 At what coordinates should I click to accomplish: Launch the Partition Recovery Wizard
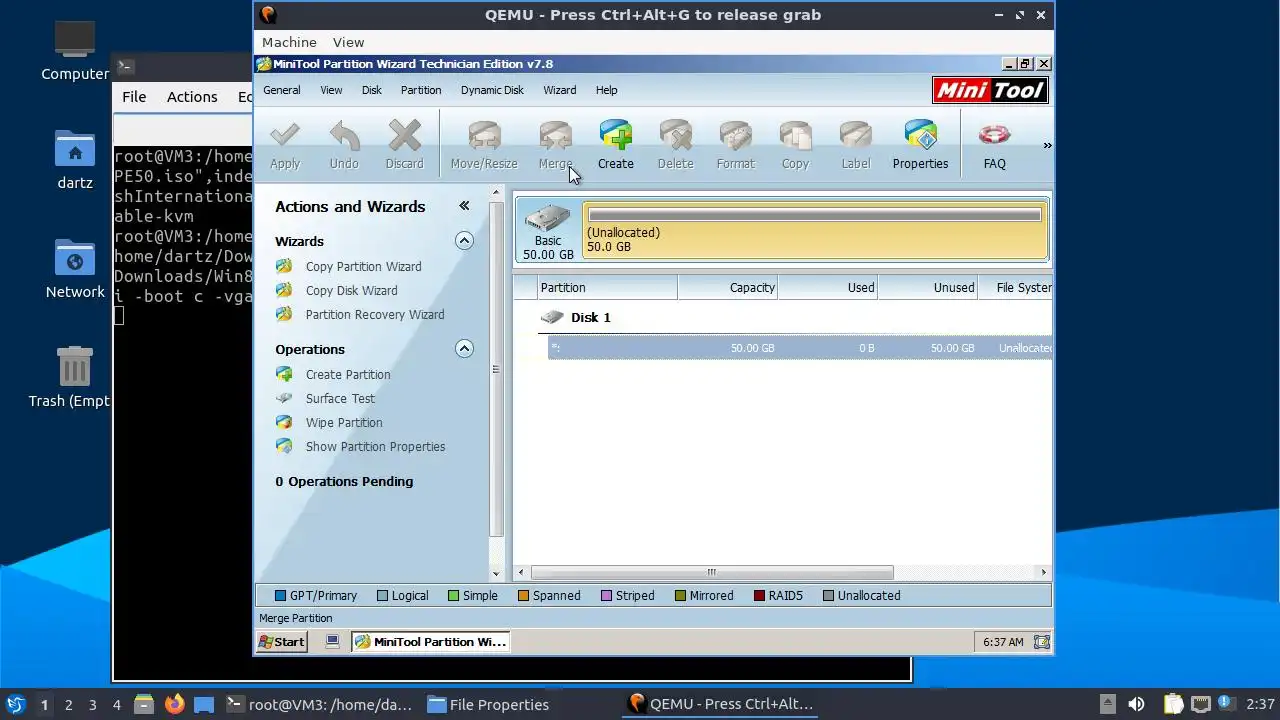click(x=375, y=315)
